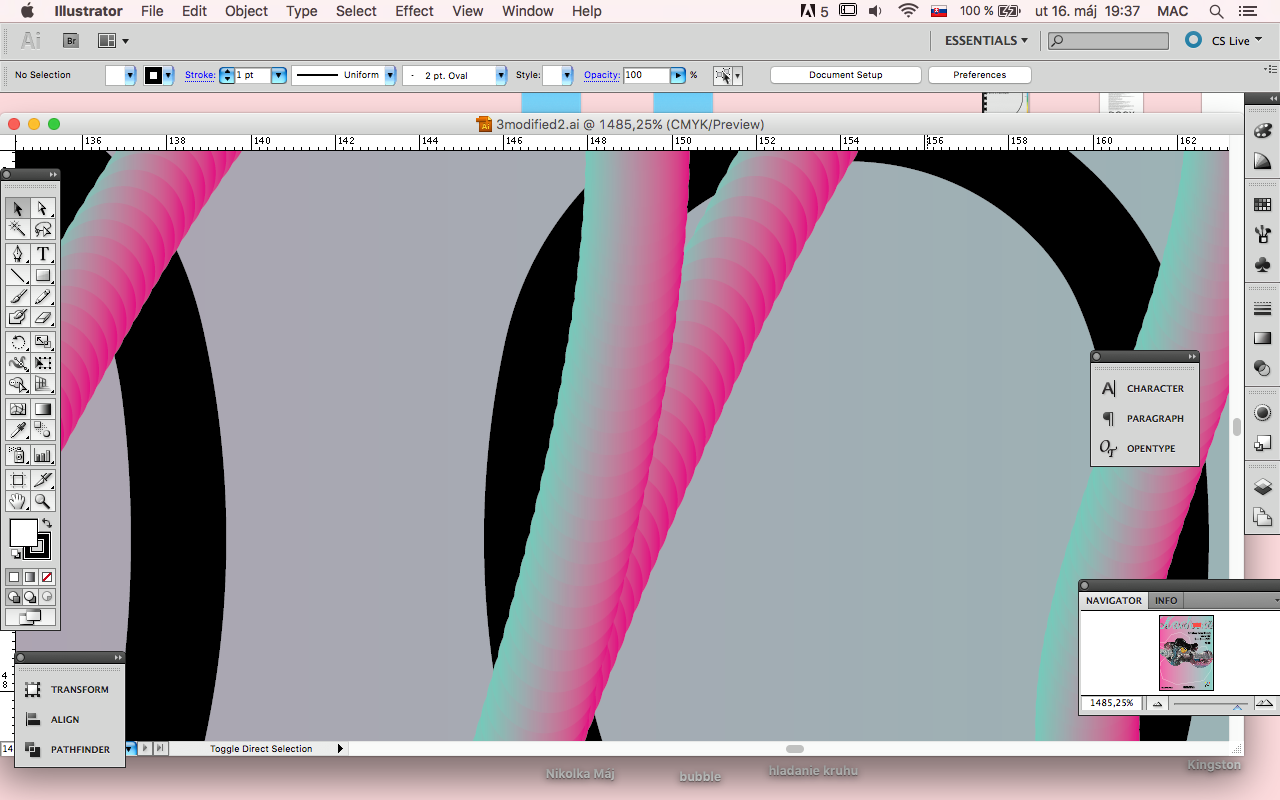
Task: Open the fill color dropdown
Action: coord(129,75)
